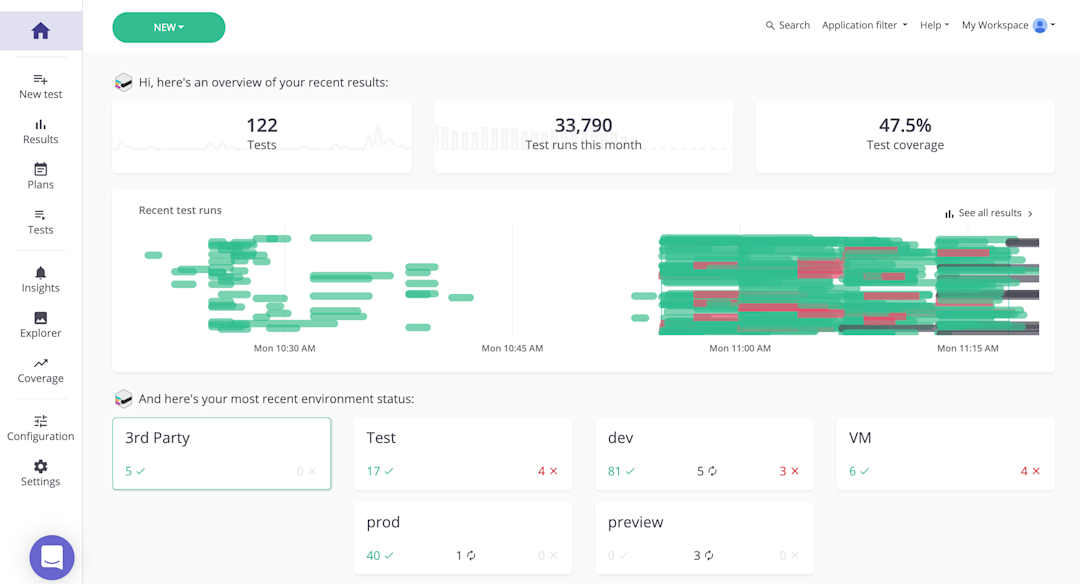The image size is (1080, 584).
Task: Open the 122 Tests summary card
Action: [262, 137]
